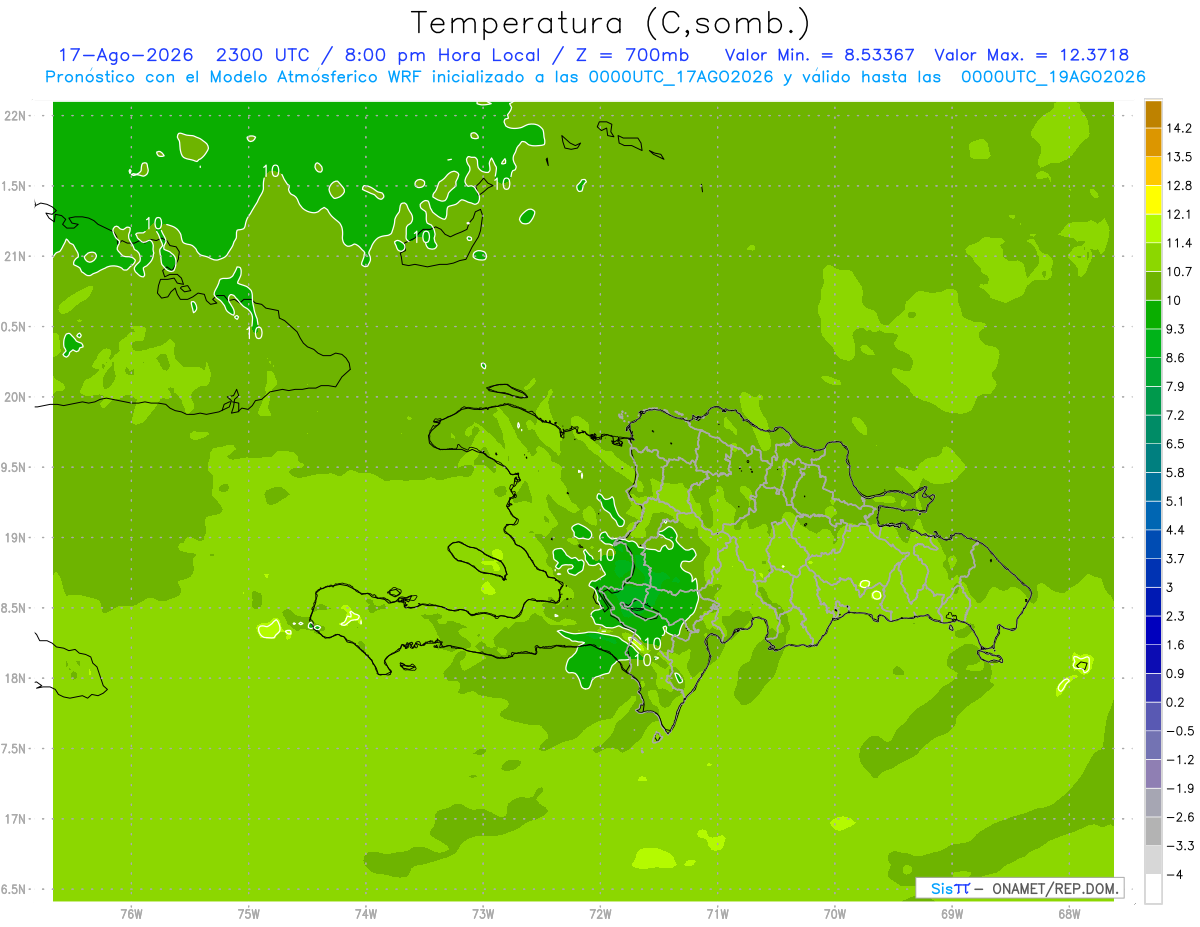Click the "-1.9" colorbar value
Screen dimensions: 1200x927
pos(1180,789)
